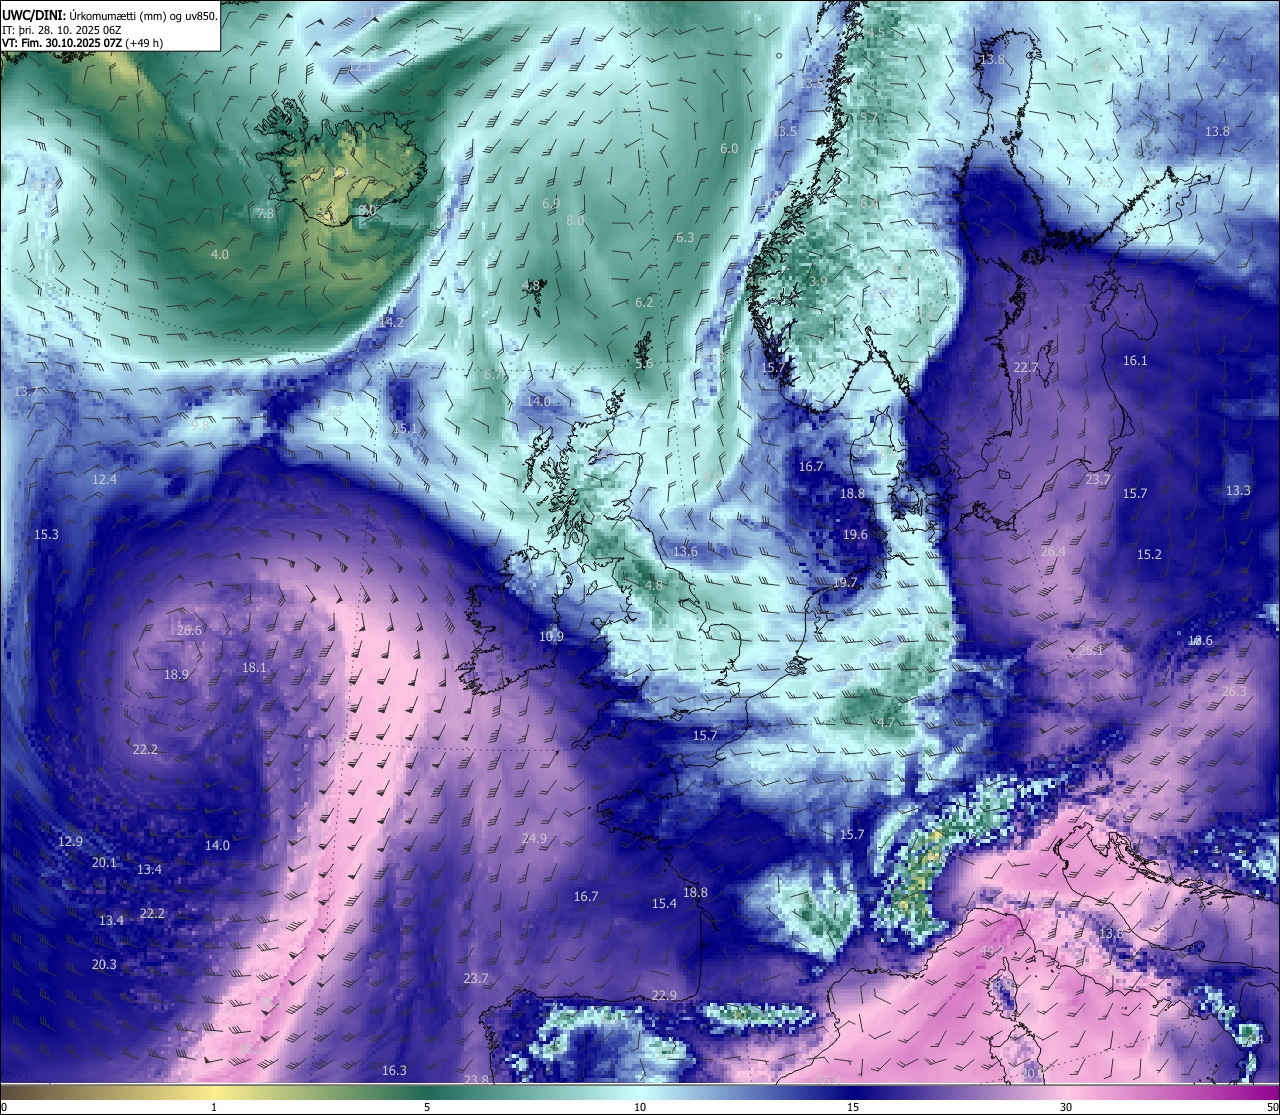Click the 15.4 value near Brittany
This screenshot has height=1115, width=1280.
point(664,904)
